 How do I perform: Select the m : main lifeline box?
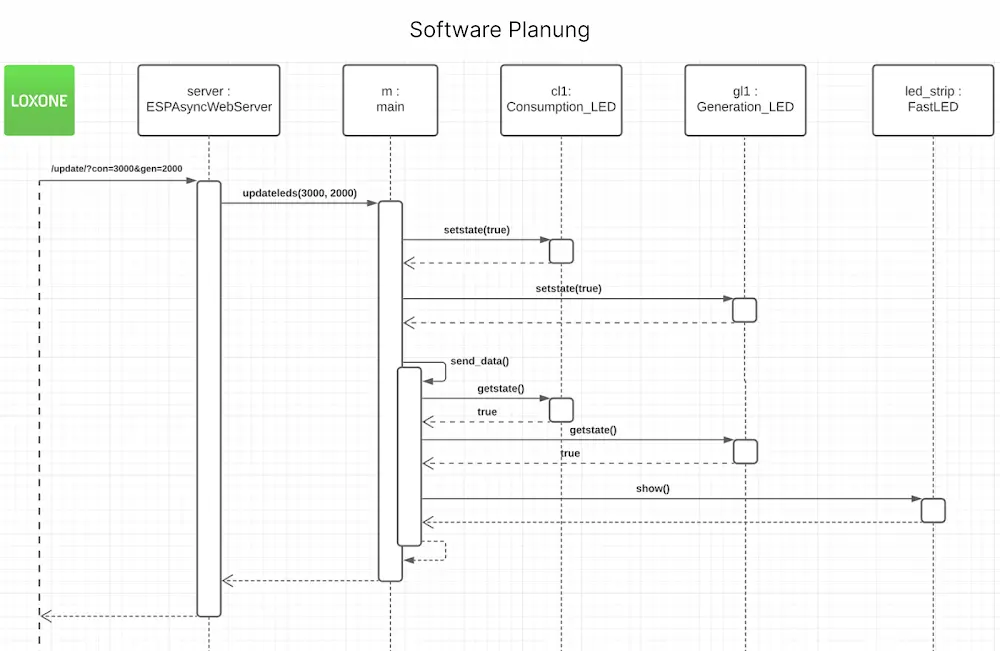pos(390,99)
